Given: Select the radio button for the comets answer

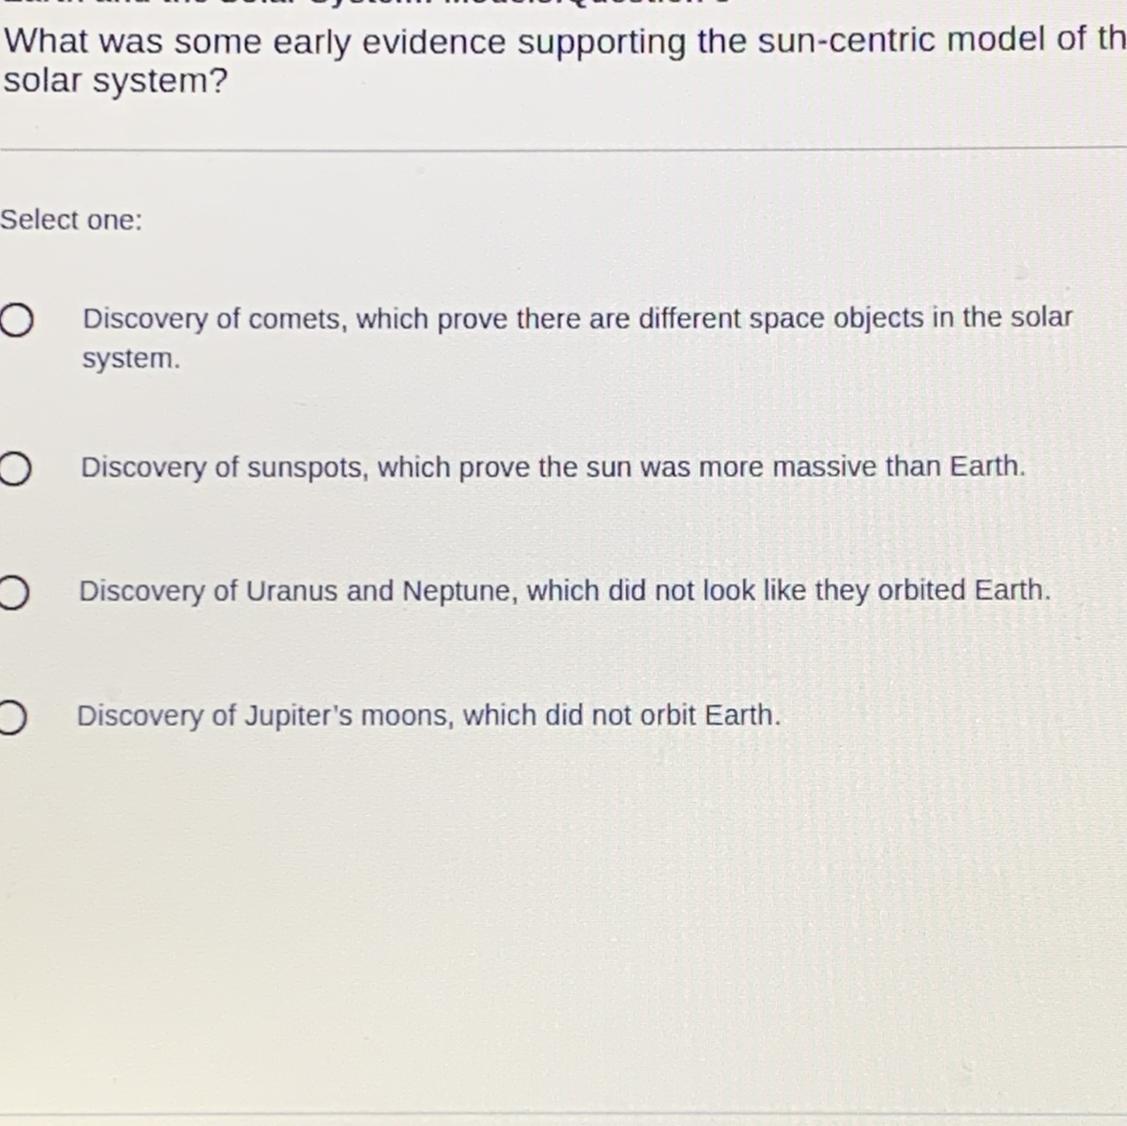Looking at the screenshot, I should (x=16, y=320).
